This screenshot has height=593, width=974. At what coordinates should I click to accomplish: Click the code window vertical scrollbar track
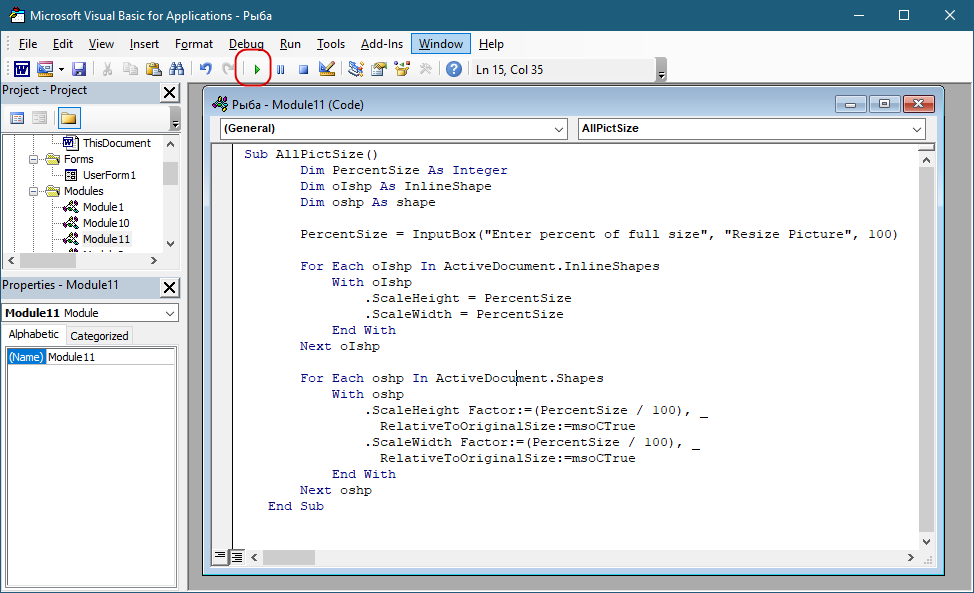point(926,351)
